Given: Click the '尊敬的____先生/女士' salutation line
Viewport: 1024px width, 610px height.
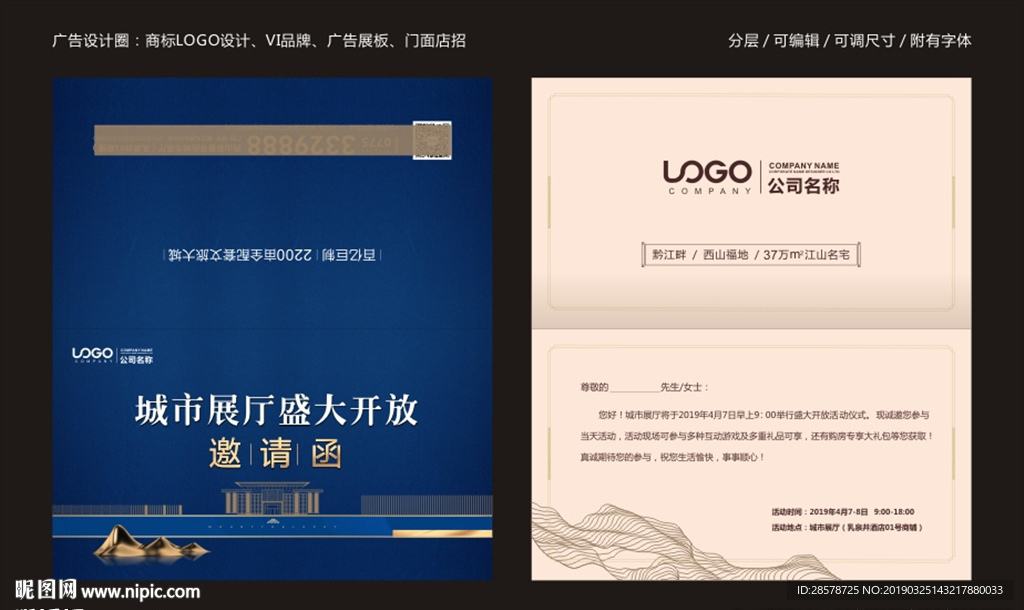Looking at the screenshot, I should click(x=643, y=387).
